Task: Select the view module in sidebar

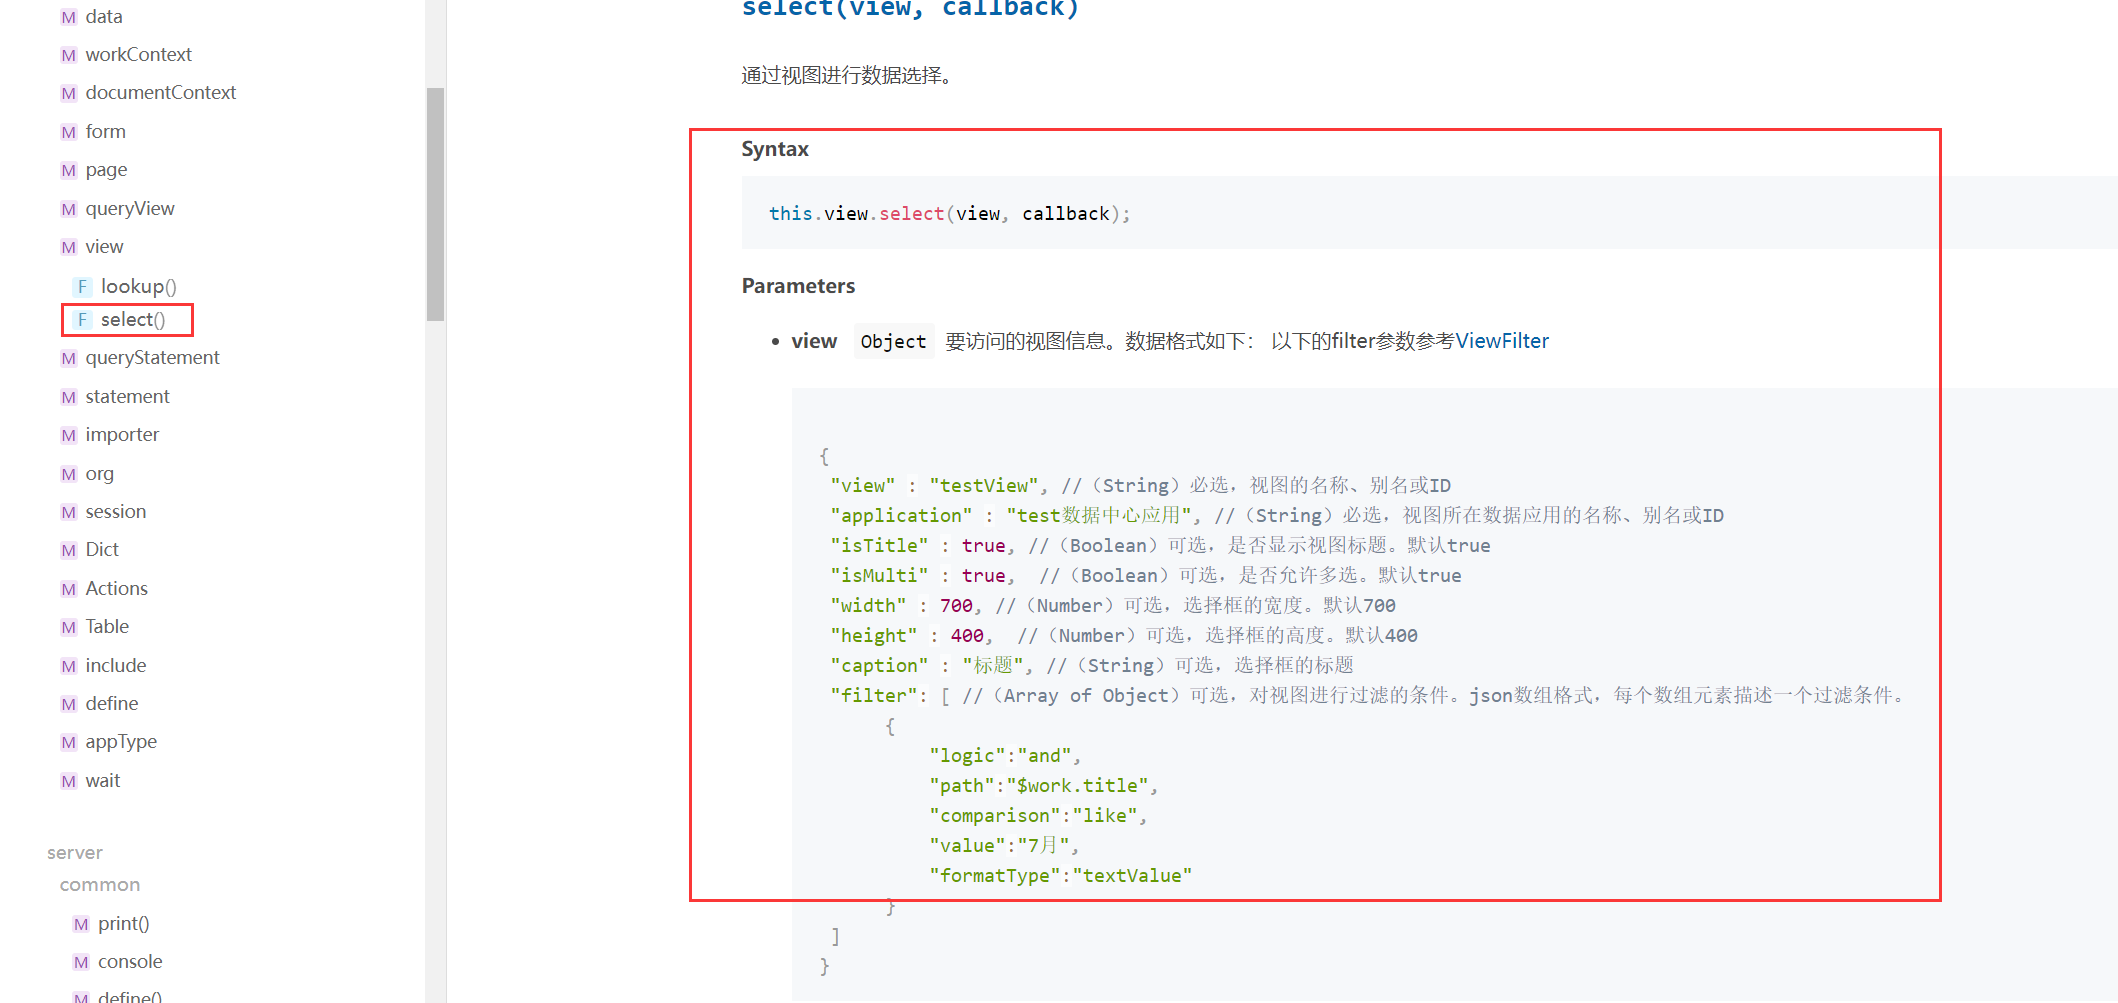Action: point(104,247)
